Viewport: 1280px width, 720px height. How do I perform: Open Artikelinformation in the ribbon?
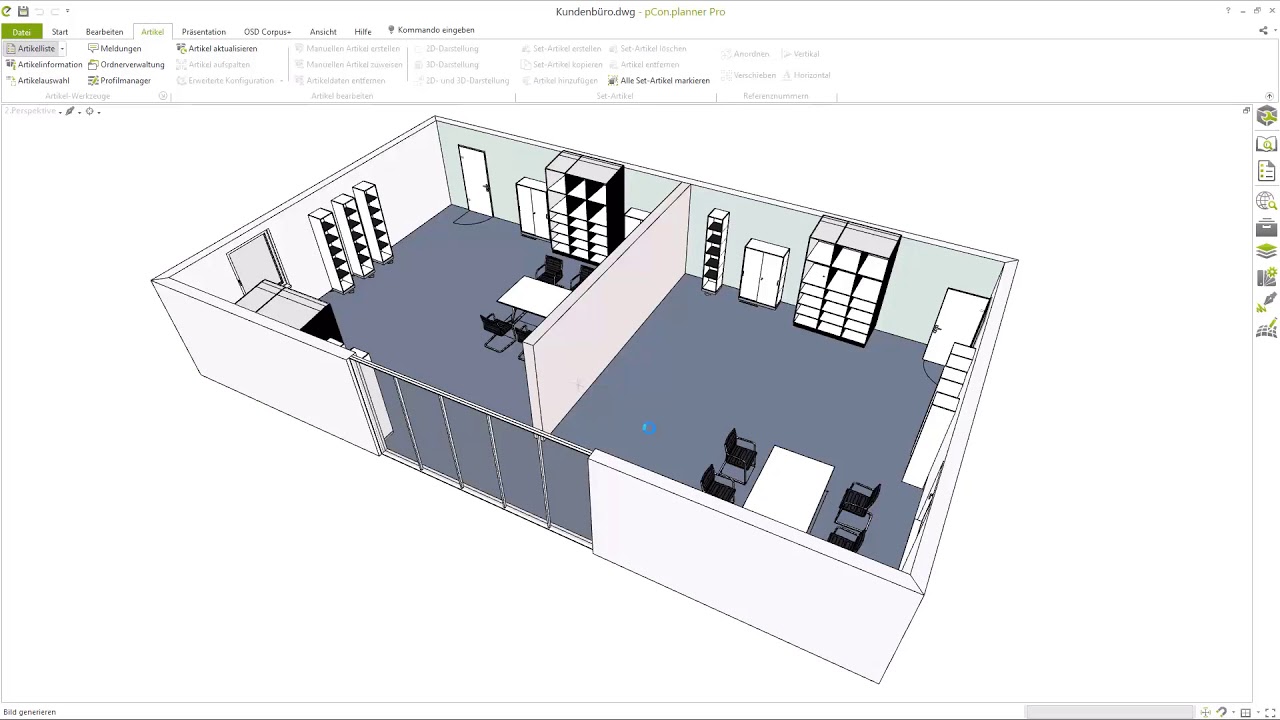(44, 64)
